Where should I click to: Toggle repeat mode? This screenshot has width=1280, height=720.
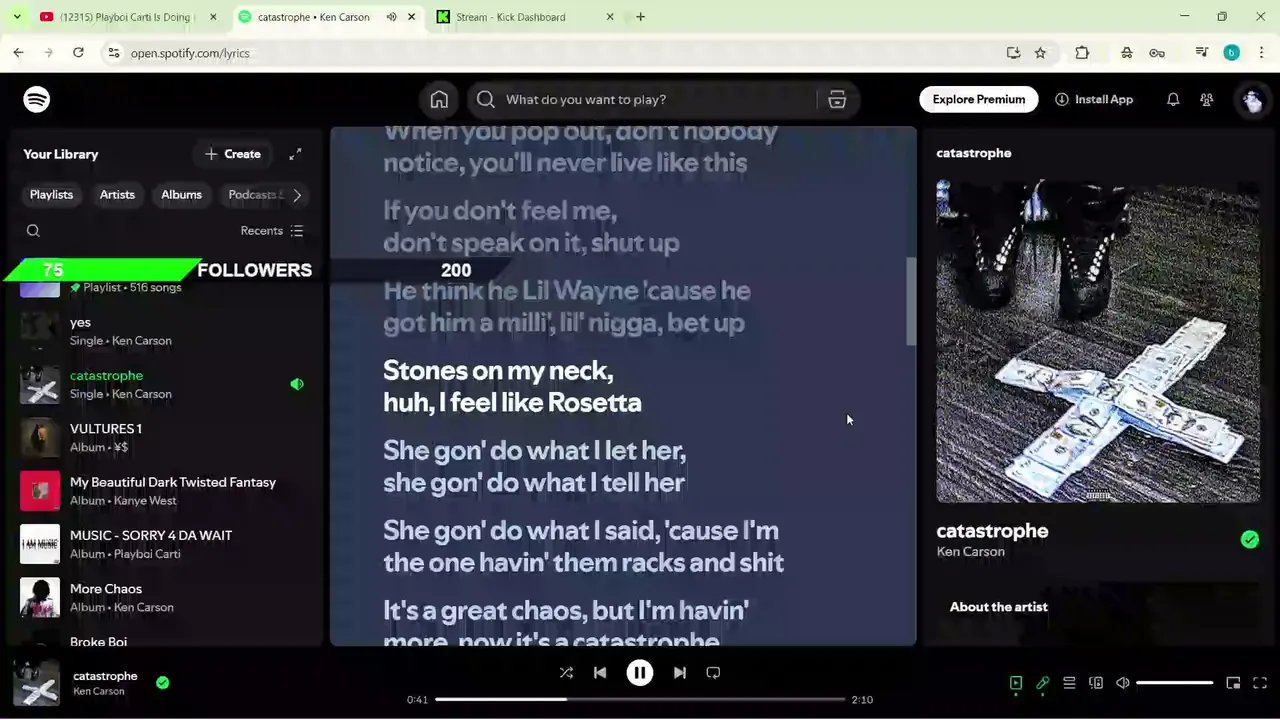[713, 673]
